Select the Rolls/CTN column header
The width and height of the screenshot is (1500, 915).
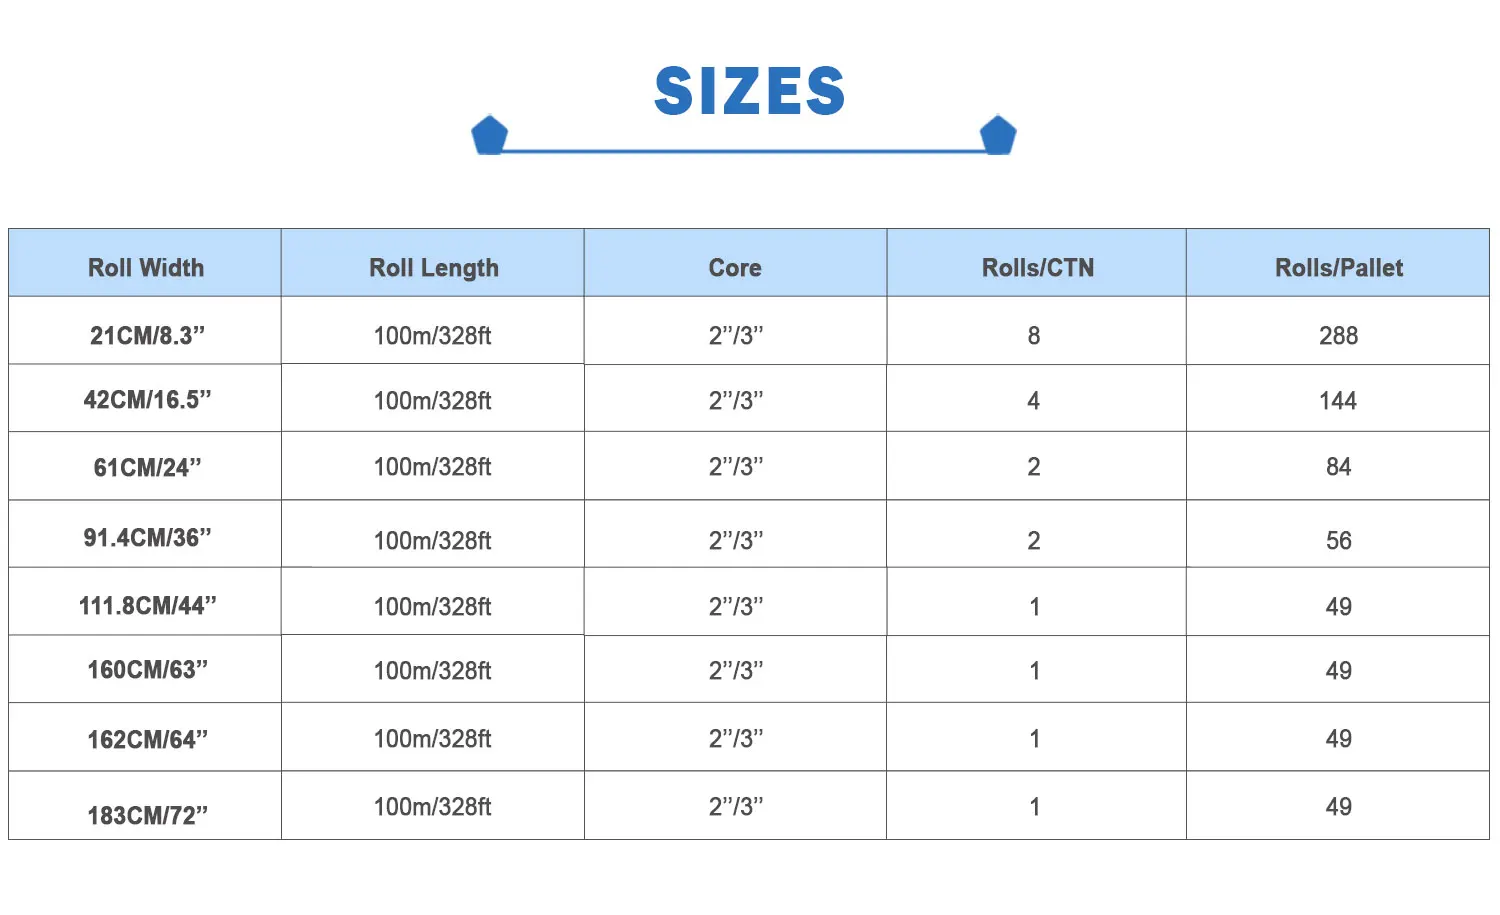(x=1038, y=268)
